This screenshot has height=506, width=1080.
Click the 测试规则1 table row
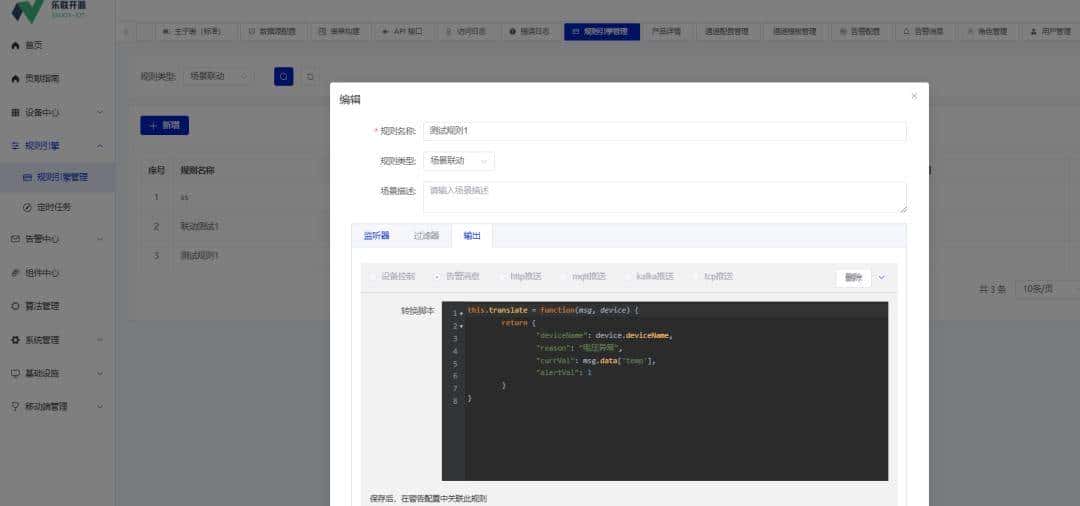tap(234, 255)
